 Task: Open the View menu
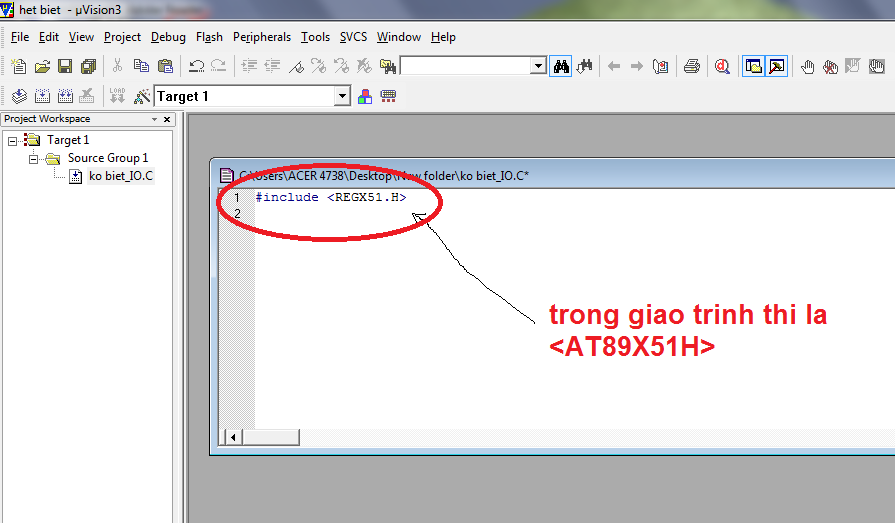point(81,37)
